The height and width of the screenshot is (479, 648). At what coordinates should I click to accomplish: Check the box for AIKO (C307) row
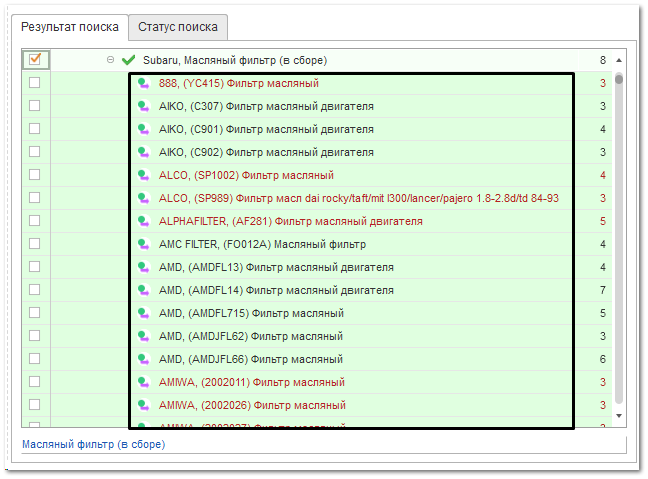35,106
